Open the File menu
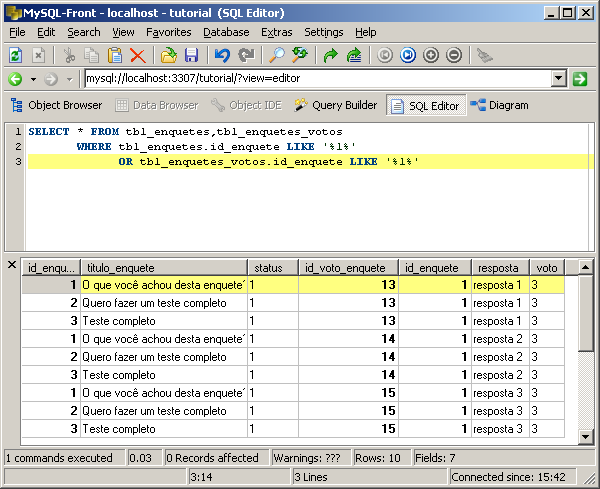 pos(17,33)
